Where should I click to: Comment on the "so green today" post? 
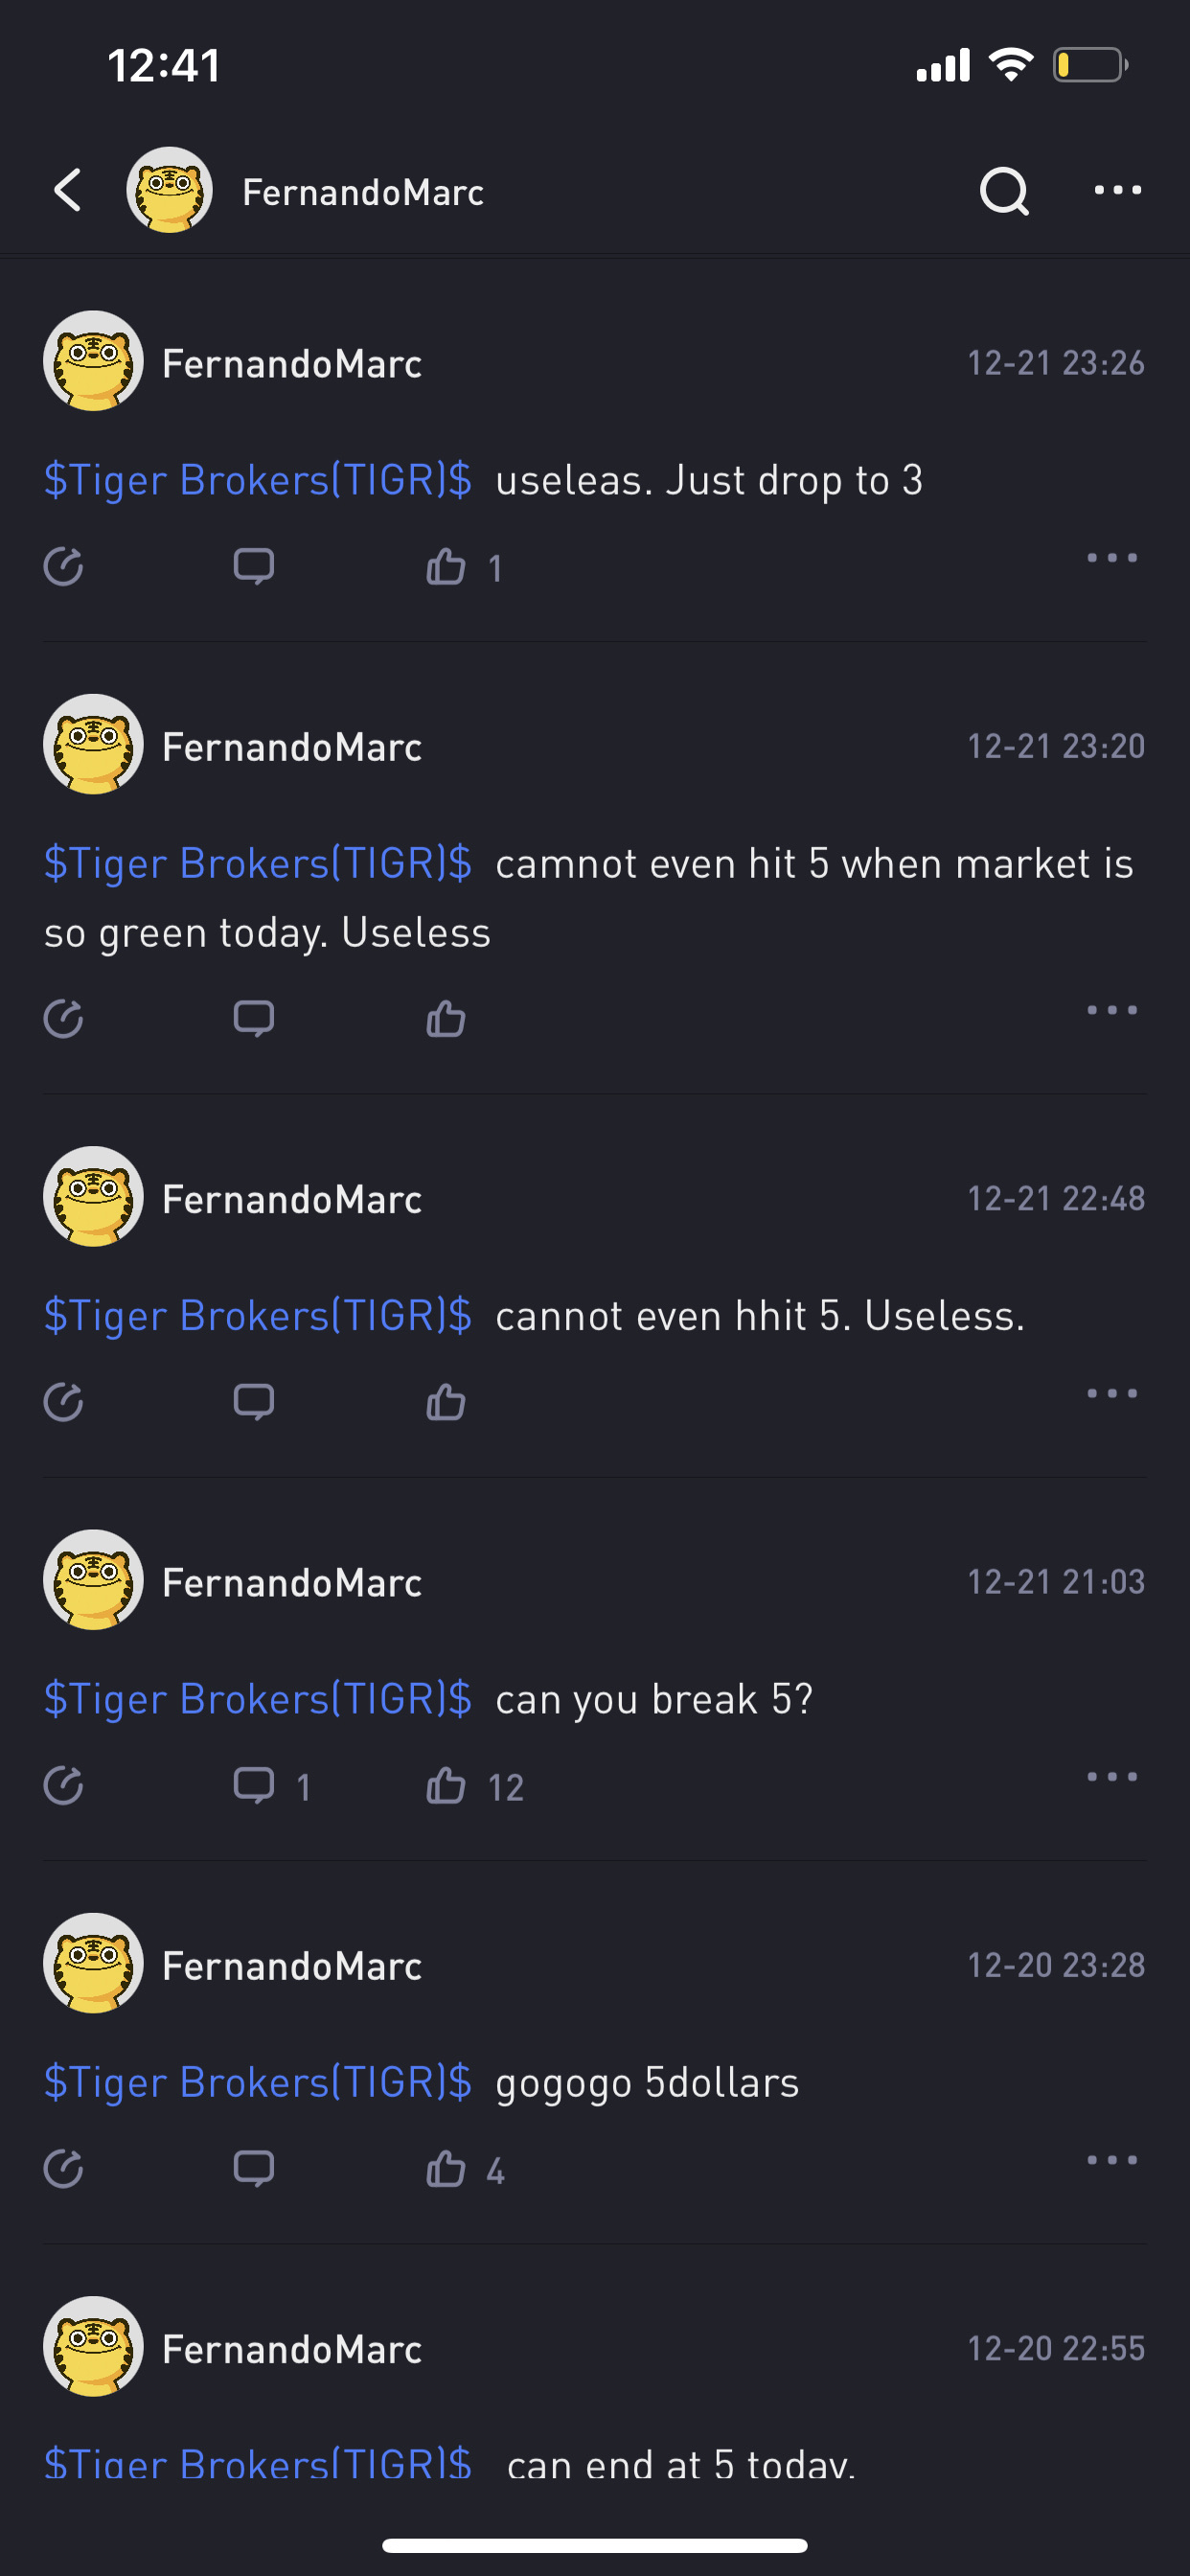[253, 1019]
